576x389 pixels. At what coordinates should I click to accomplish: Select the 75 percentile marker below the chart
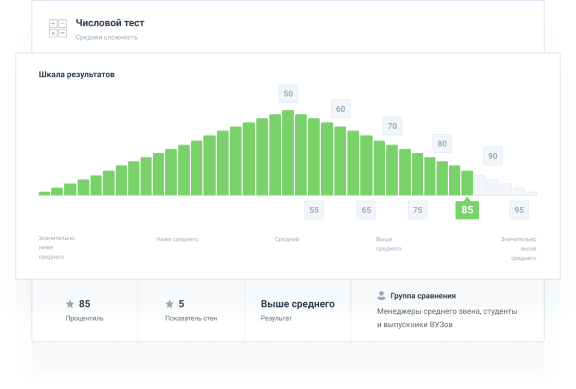[x=417, y=210]
